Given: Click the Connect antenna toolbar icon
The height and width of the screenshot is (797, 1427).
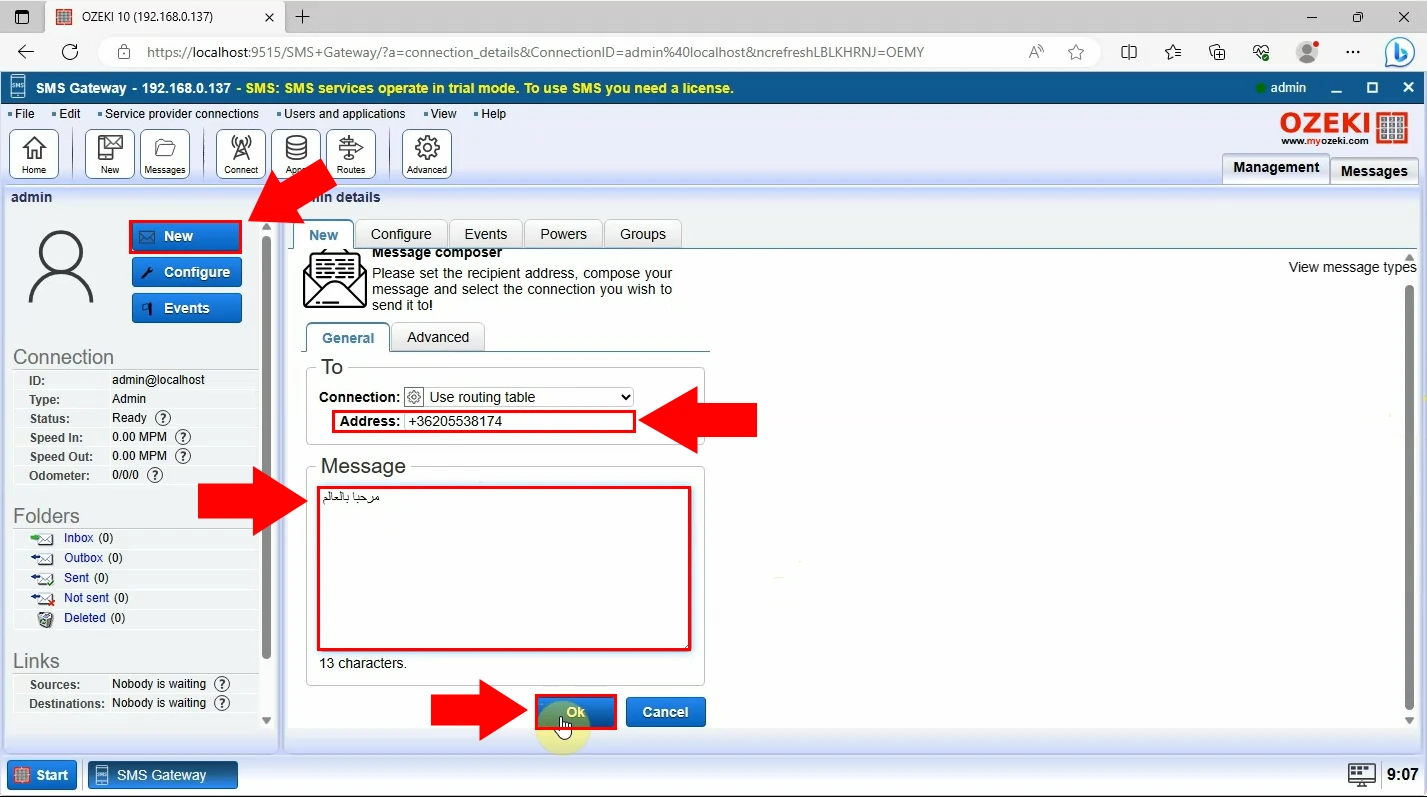Looking at the screenshot, I should tap(241, 154).
